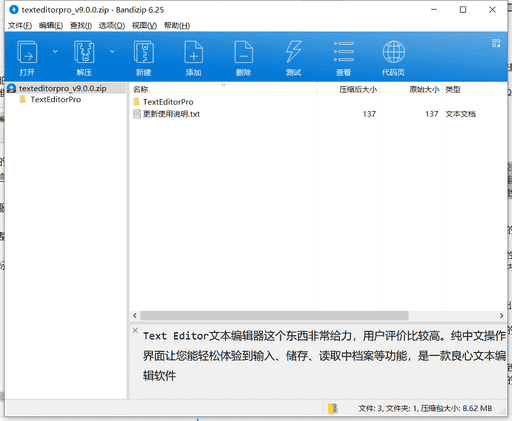Click the 文本文档 type cell
The height and width of the screenshot is (421, 512).
[460, 114]
